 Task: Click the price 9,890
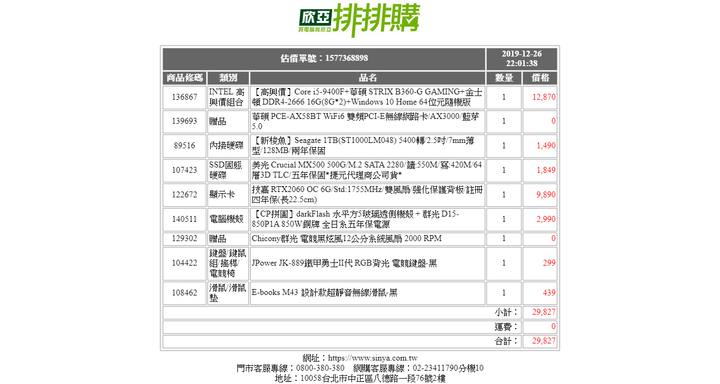coord(546,195)
